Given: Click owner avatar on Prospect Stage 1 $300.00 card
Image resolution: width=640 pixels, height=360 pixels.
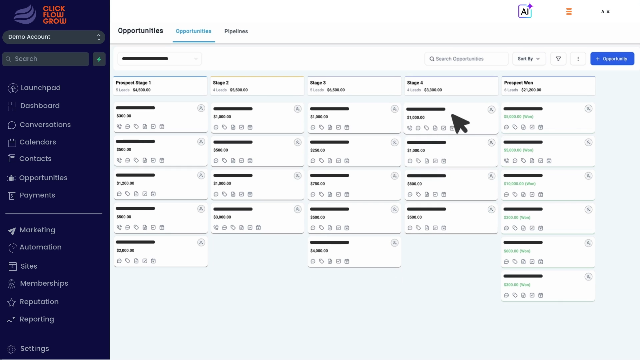Looking at the screenshot, I should [x=201, y=108].
